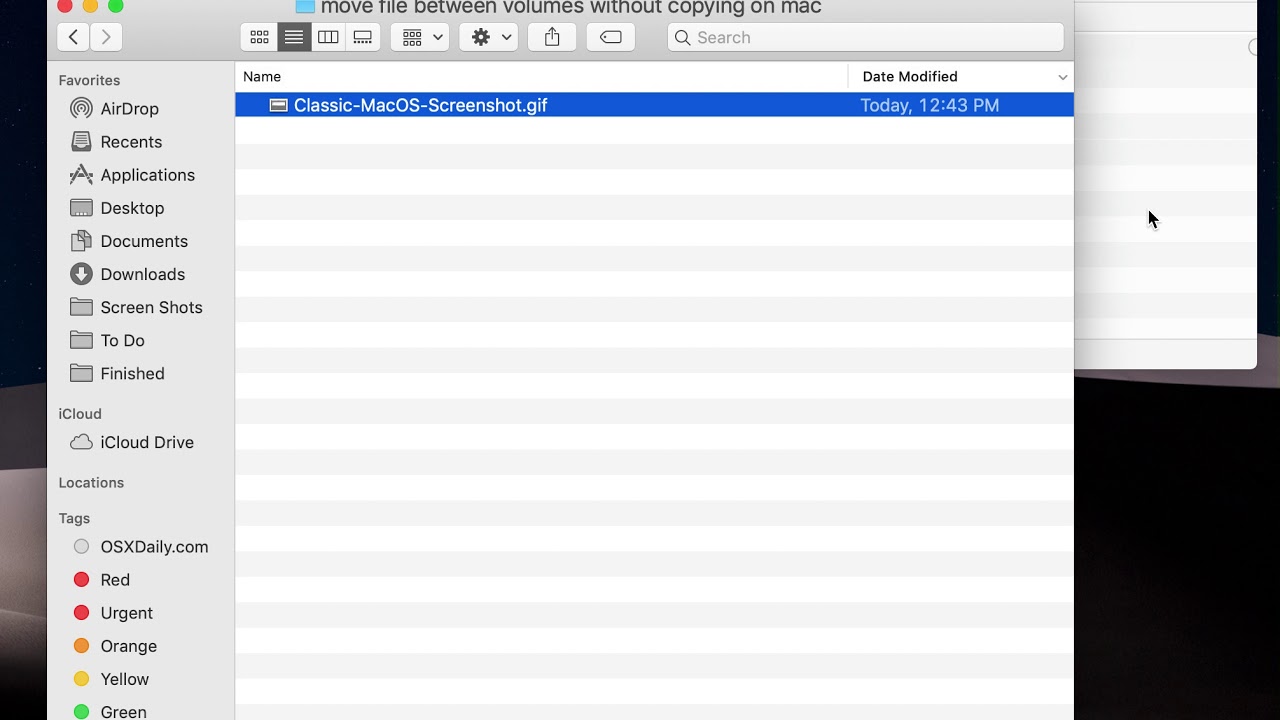Click the Documents icon

[82, 240]
